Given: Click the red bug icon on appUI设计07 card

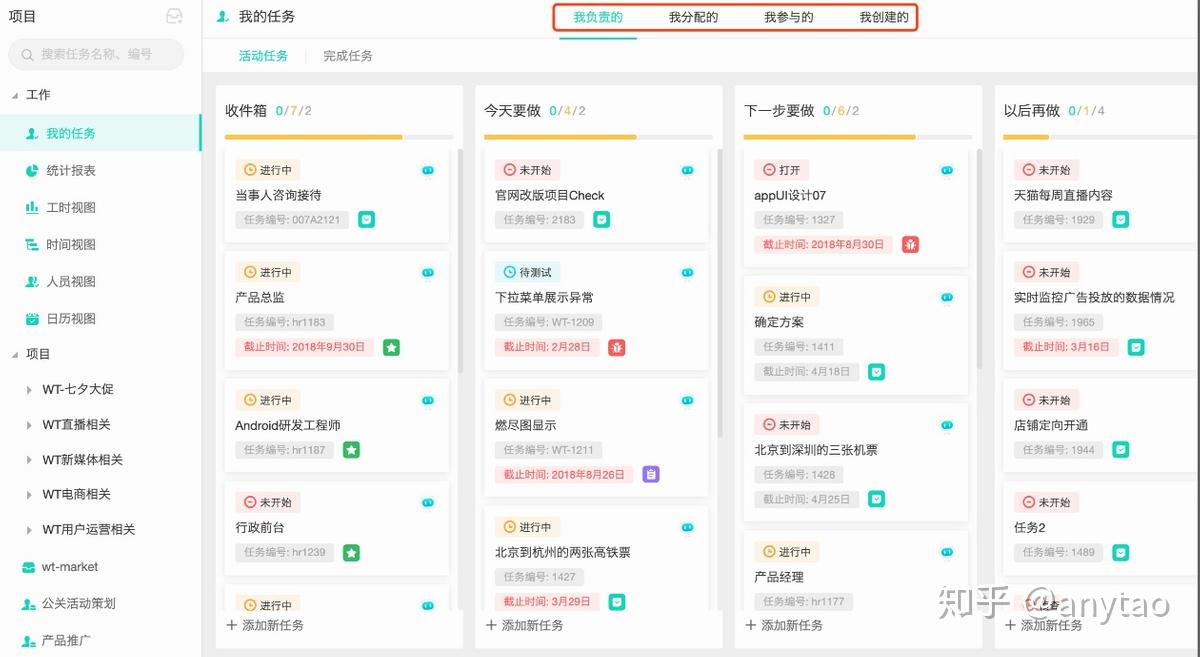Looking at the screenshot, I should tap(910, 245).
